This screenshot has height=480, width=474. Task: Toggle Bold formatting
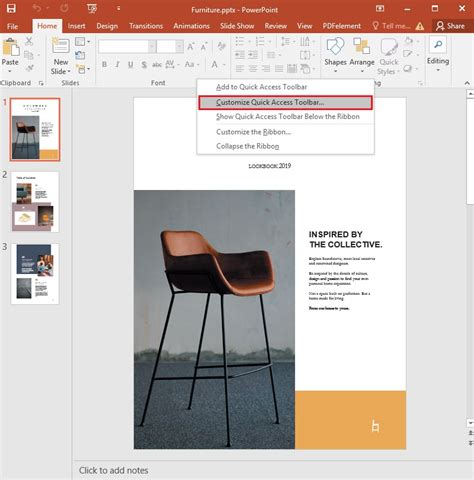[104, 64]
